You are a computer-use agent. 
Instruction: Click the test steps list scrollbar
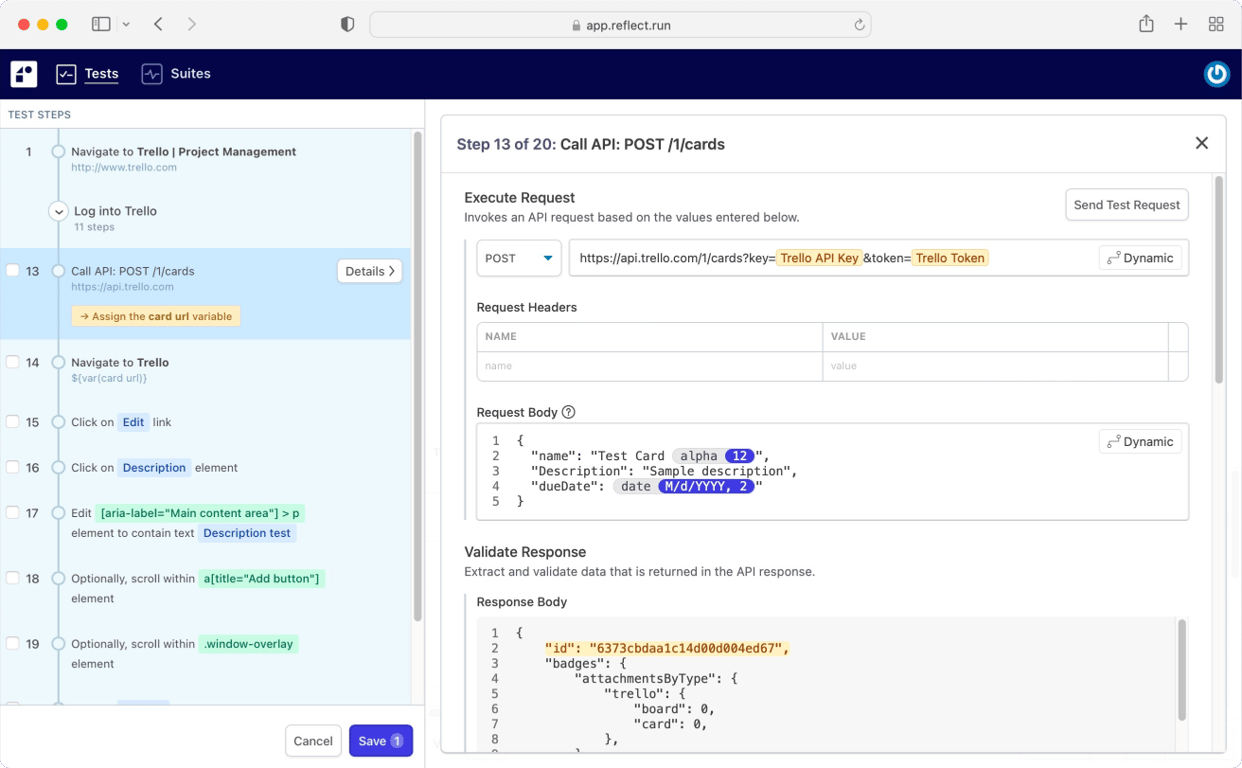[417, 375]
